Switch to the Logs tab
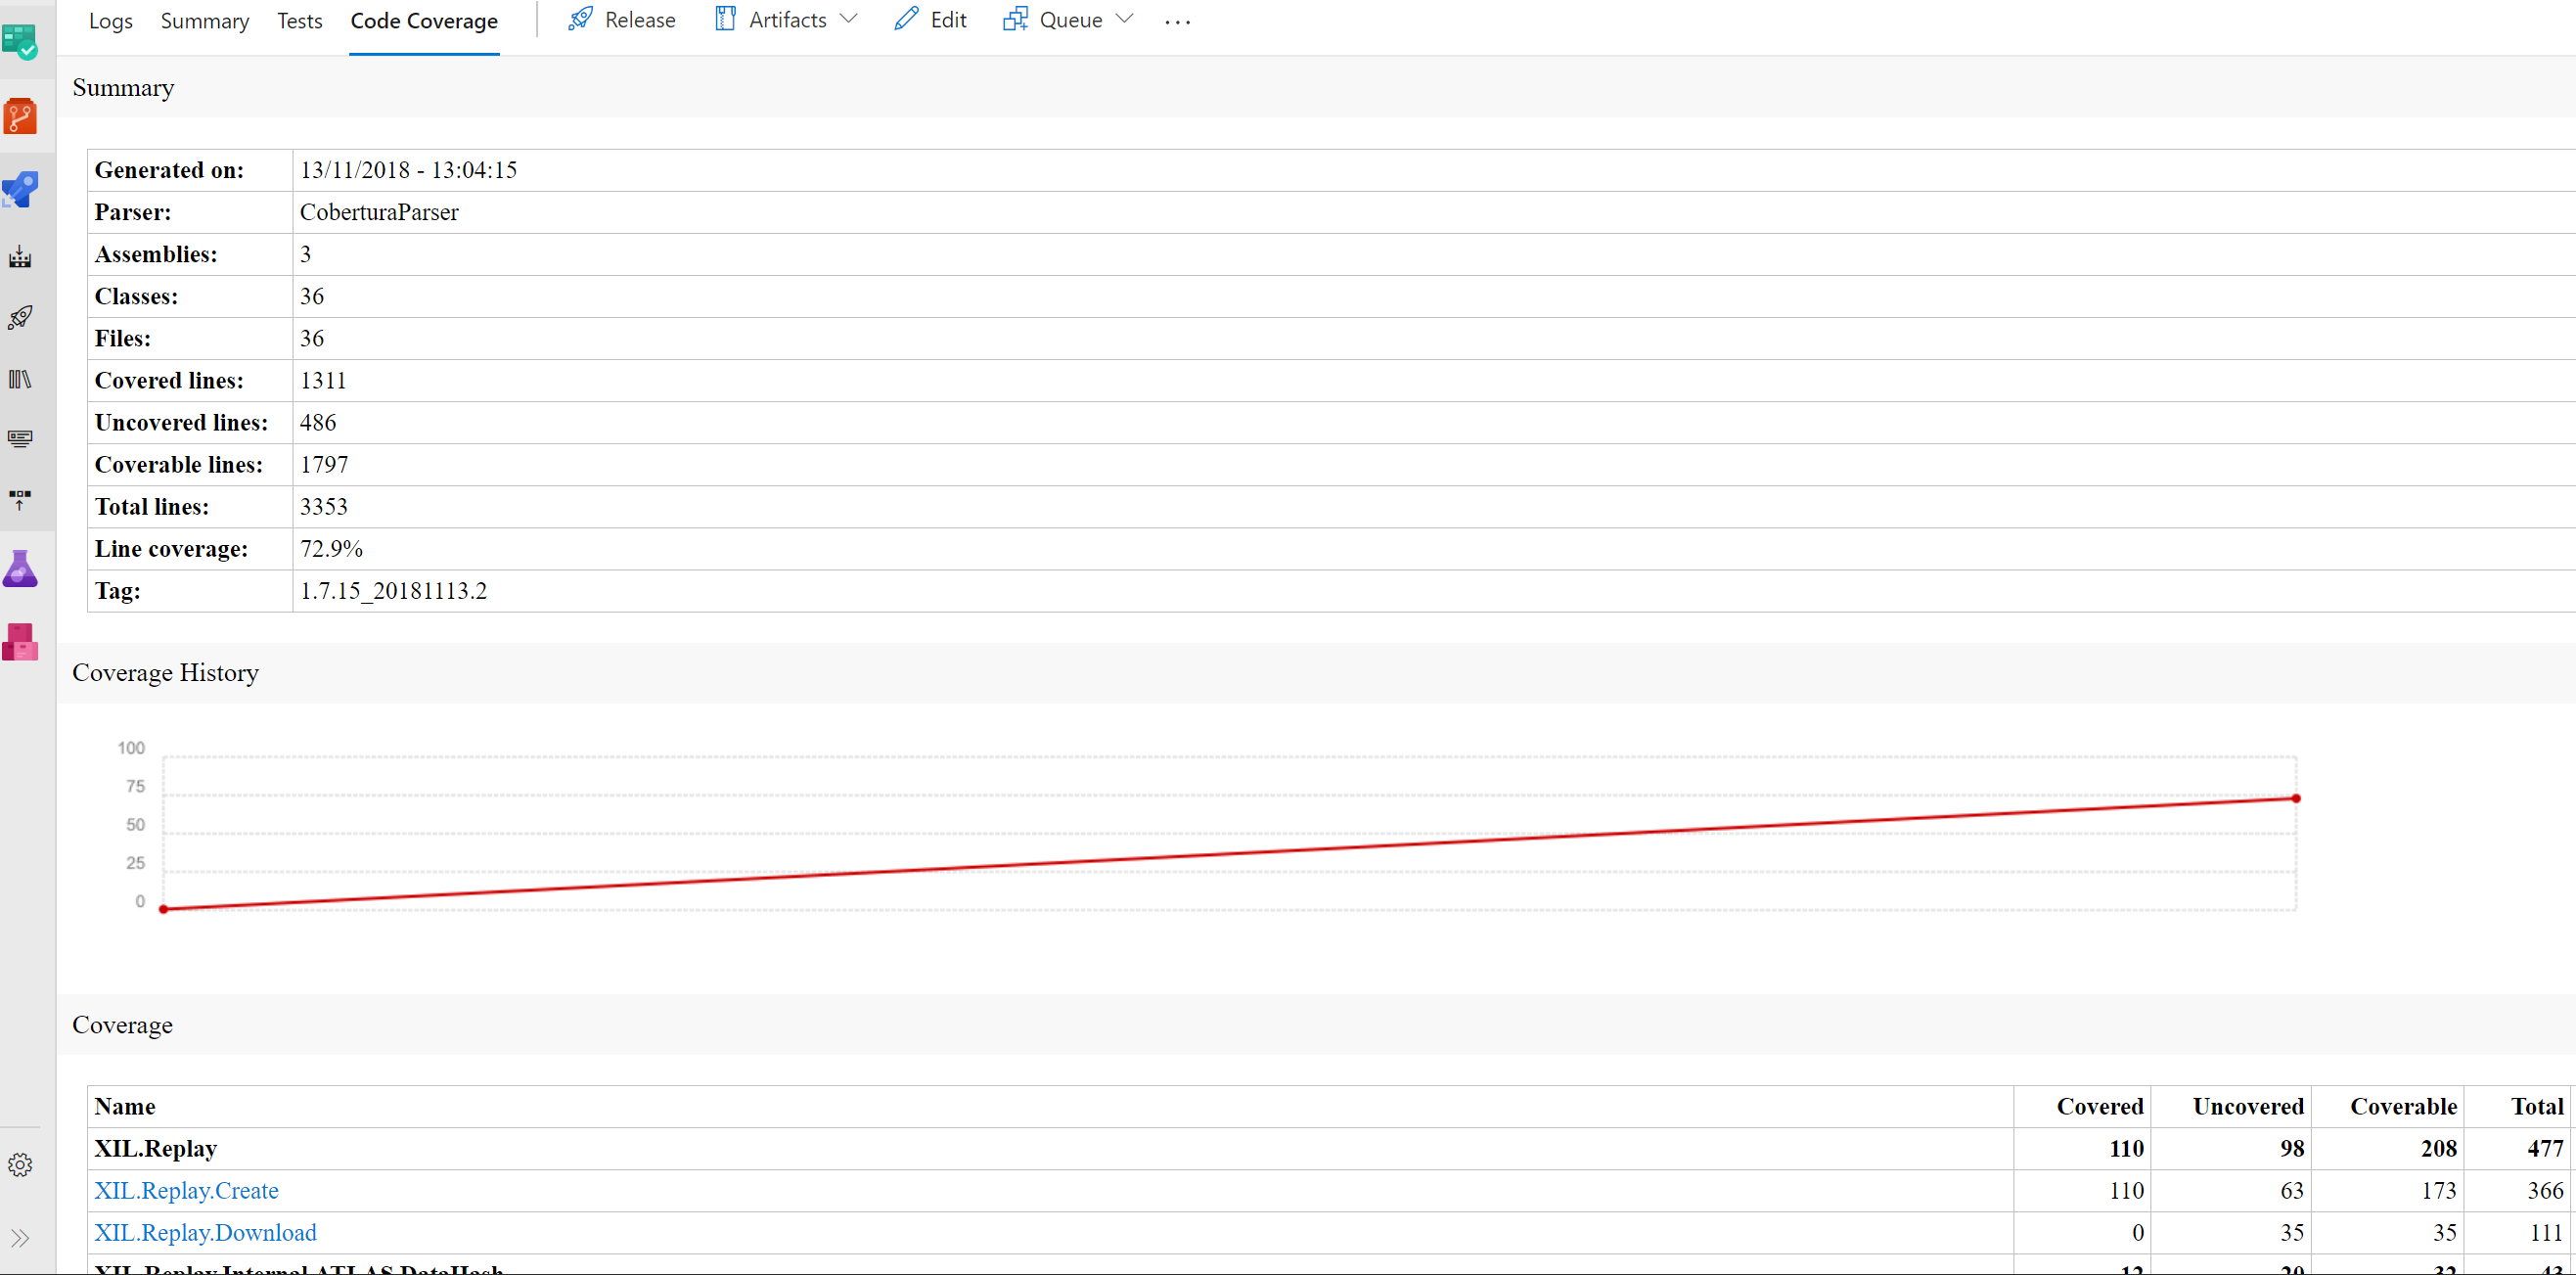This screenshot has width=2576, height=1275. (x=110, y=20)
